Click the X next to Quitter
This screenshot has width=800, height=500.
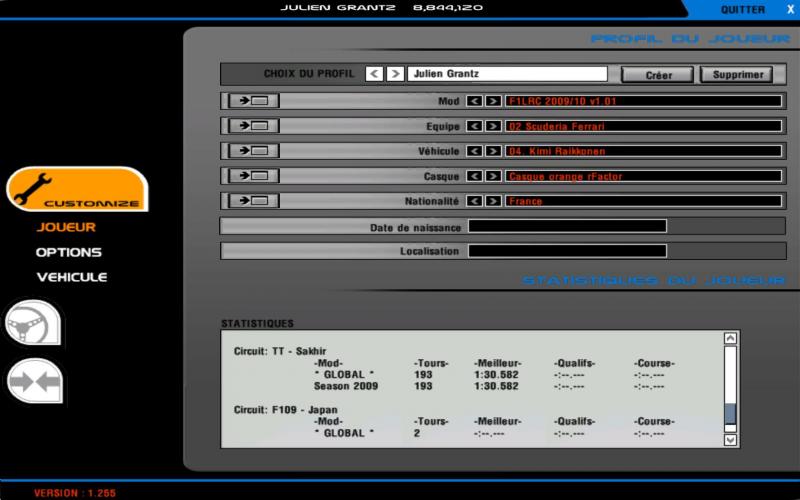point(790,9)
